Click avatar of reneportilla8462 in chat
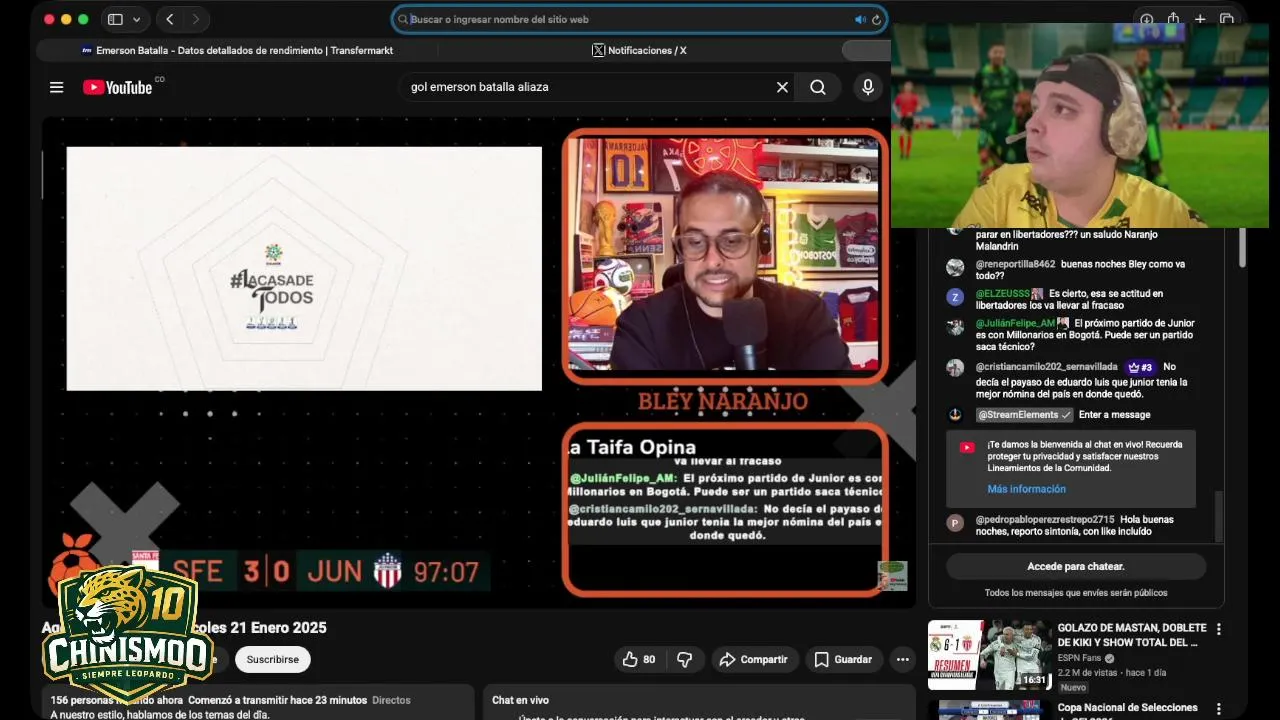 955,267
